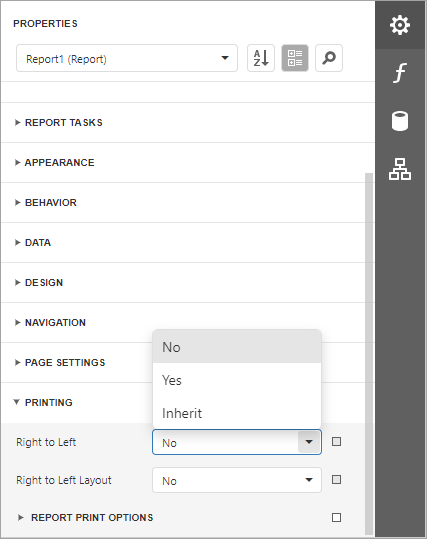Viewport: 427px width, 539px height.
Task: Click the 'Right to Left' label
Action: [x=46, y=442]
